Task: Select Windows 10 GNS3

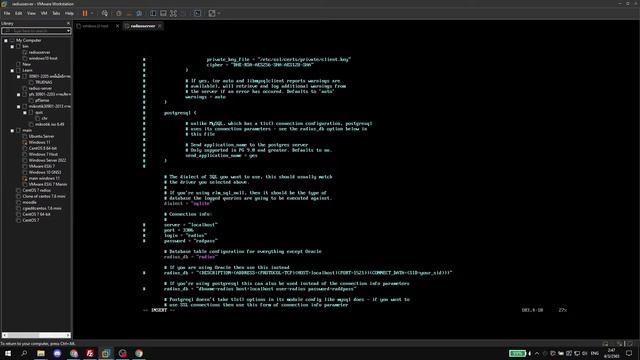Action: coord(45,172)
